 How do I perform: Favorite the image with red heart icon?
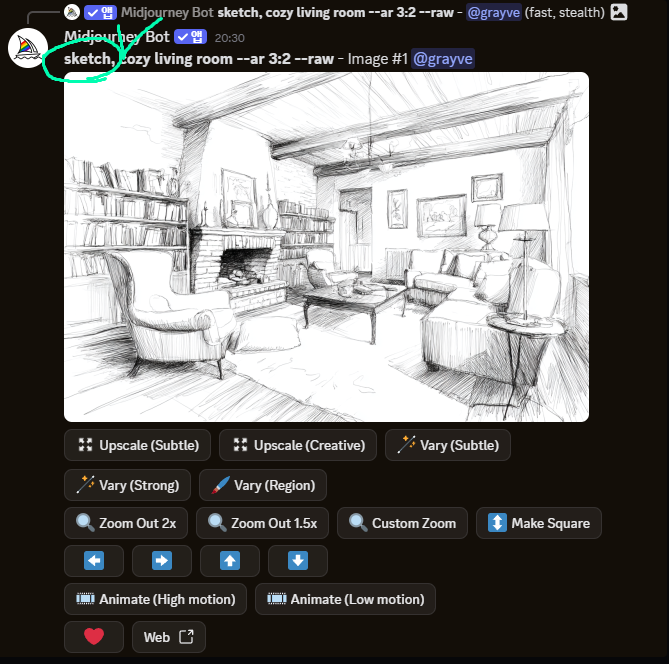(x=94, y=637)
